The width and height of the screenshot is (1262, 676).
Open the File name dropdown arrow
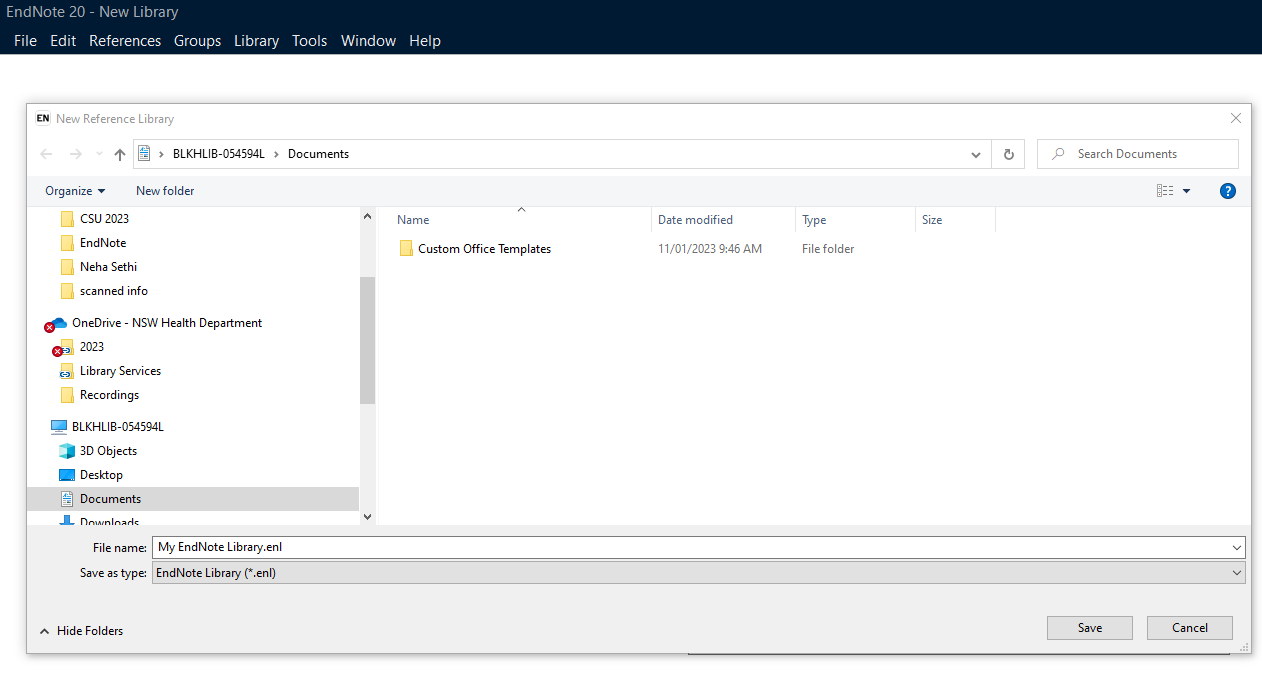pos(1238,547)
